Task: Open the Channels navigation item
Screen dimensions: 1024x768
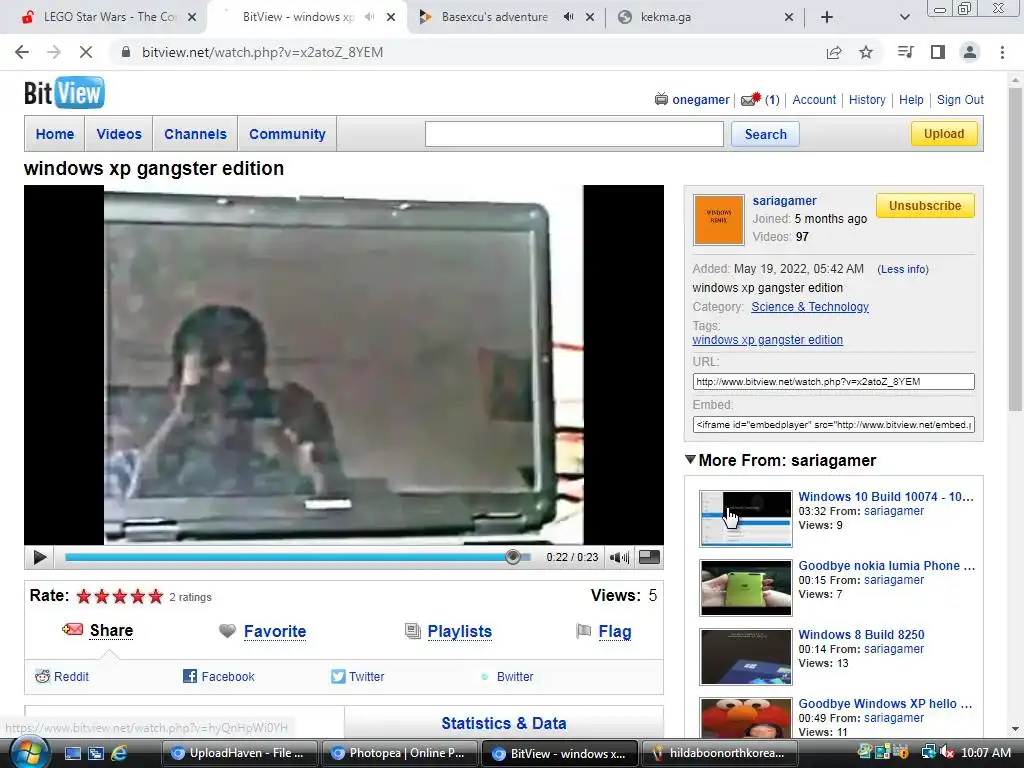Action: click(195, 134)
